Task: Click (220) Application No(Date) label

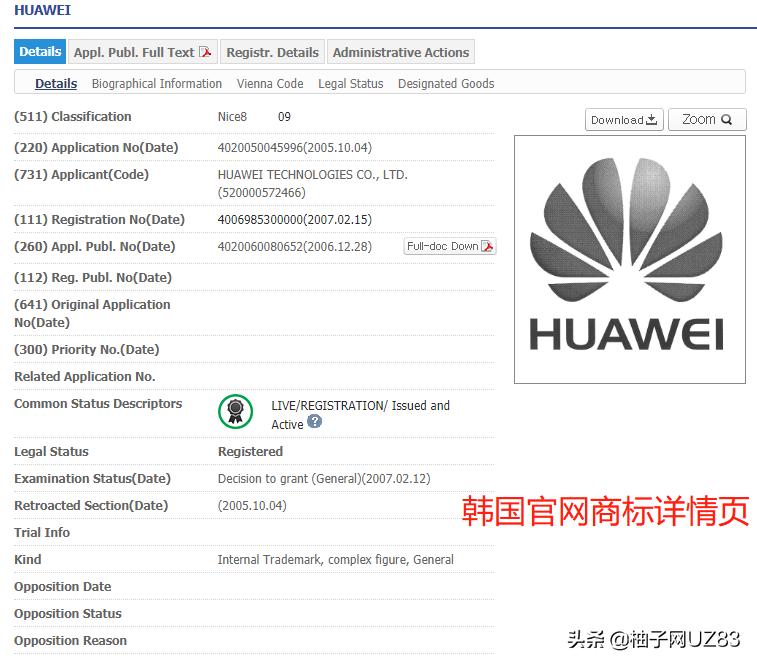Action: coord(96,148)
